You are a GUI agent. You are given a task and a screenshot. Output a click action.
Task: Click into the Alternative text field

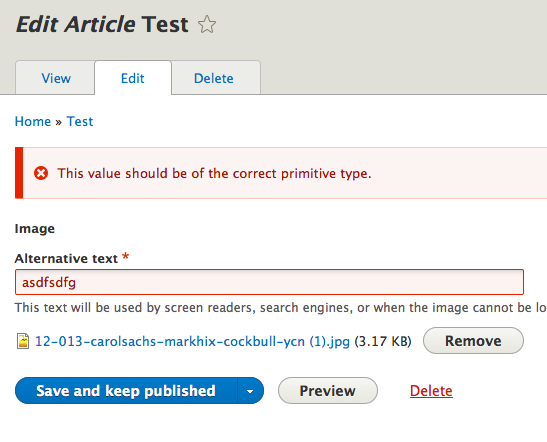click(269, 282)
